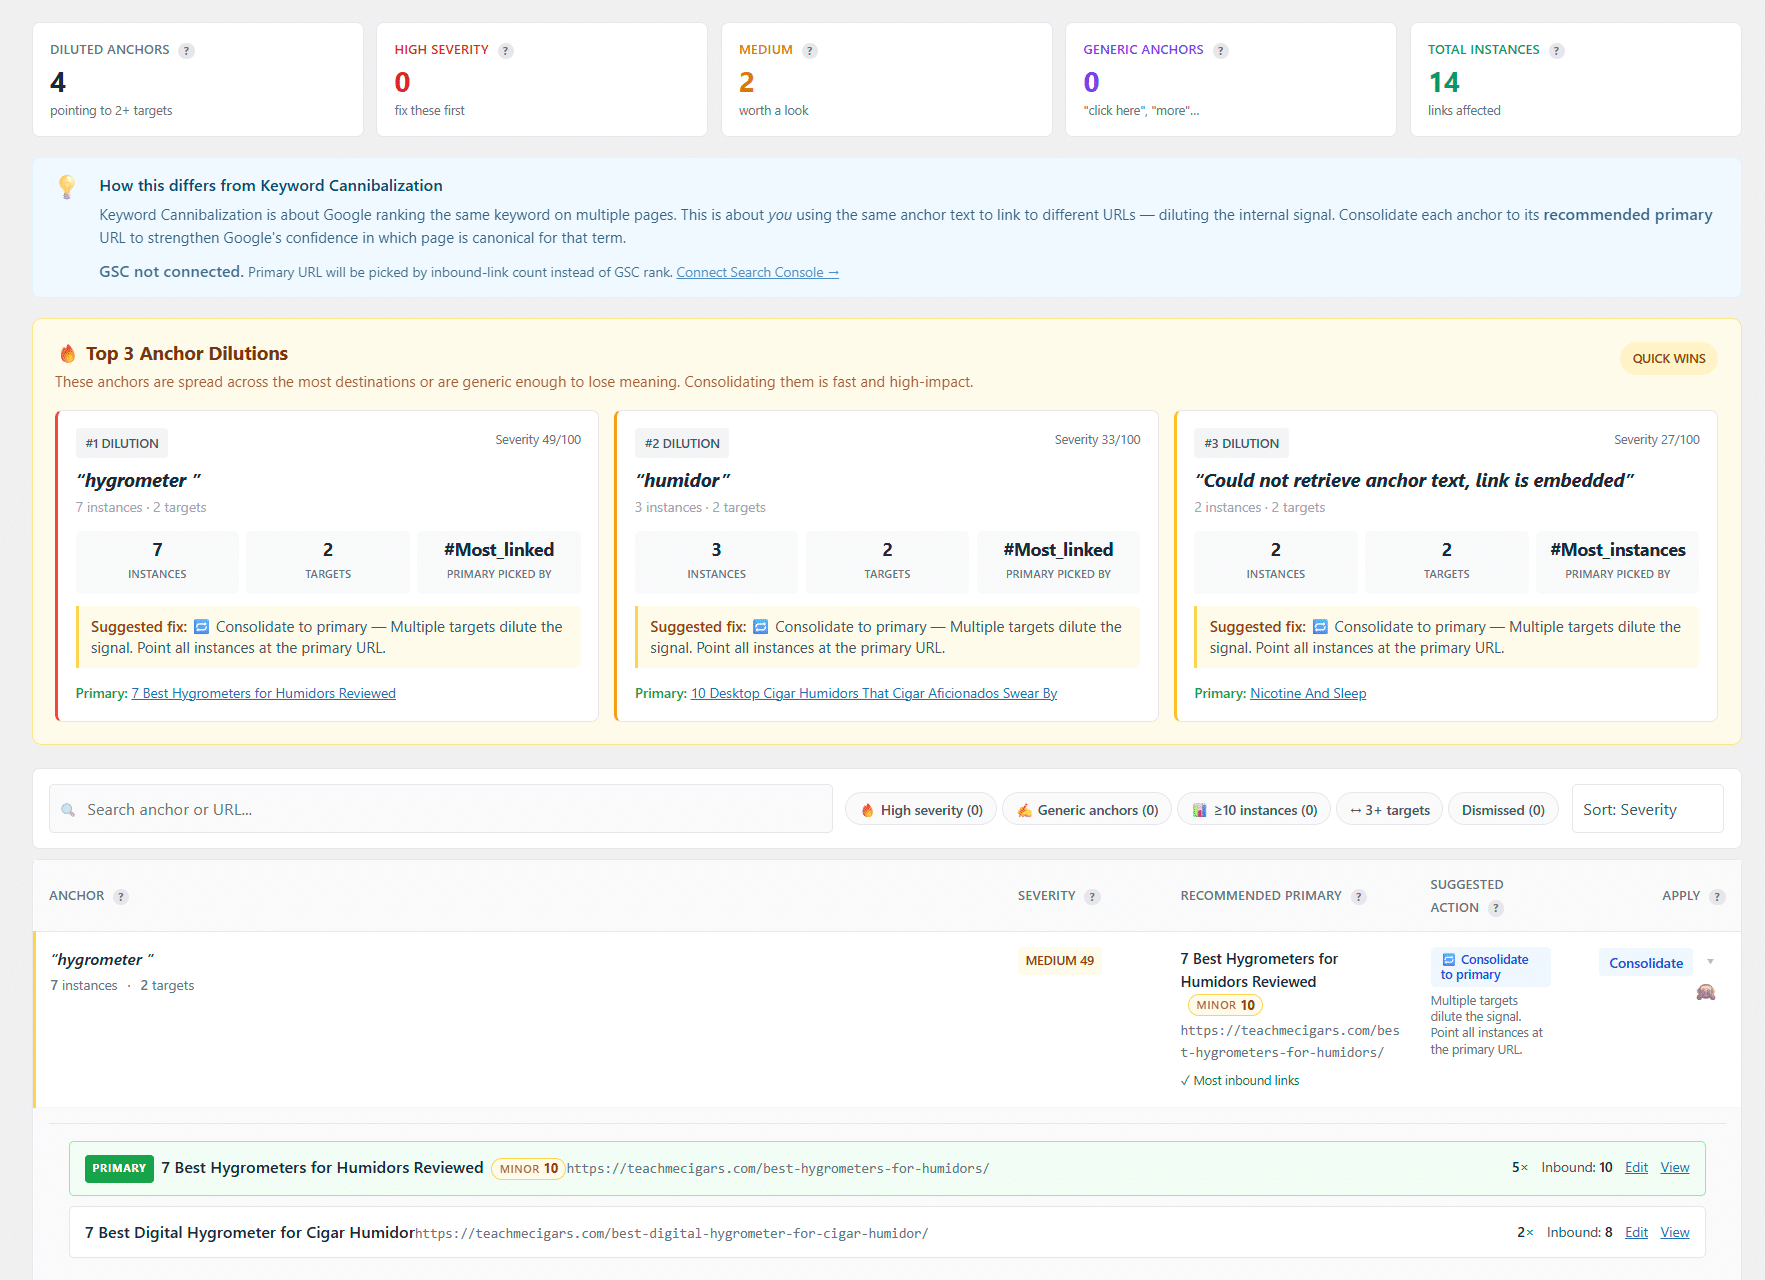Click the #Most_instances primary picked by value
This screenshot has width=1765, height=1280.
(x=1617, y=550)
